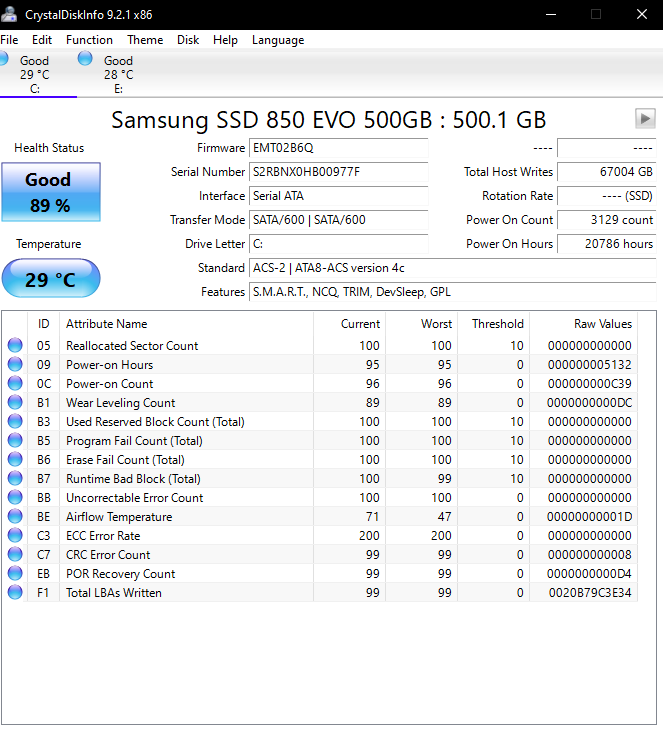This screenshot has height=731, width=663.
Task: Click the Features field S.M.A.R.T., NCQ
Action: 453,292
